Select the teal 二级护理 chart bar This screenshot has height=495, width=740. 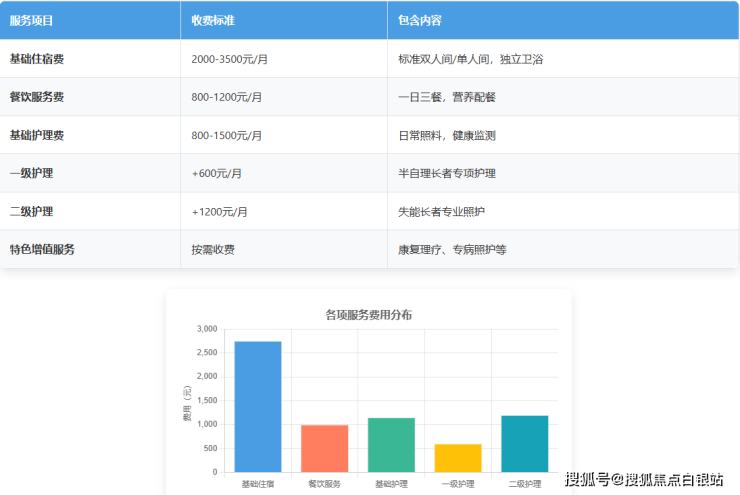coord(524,443)
